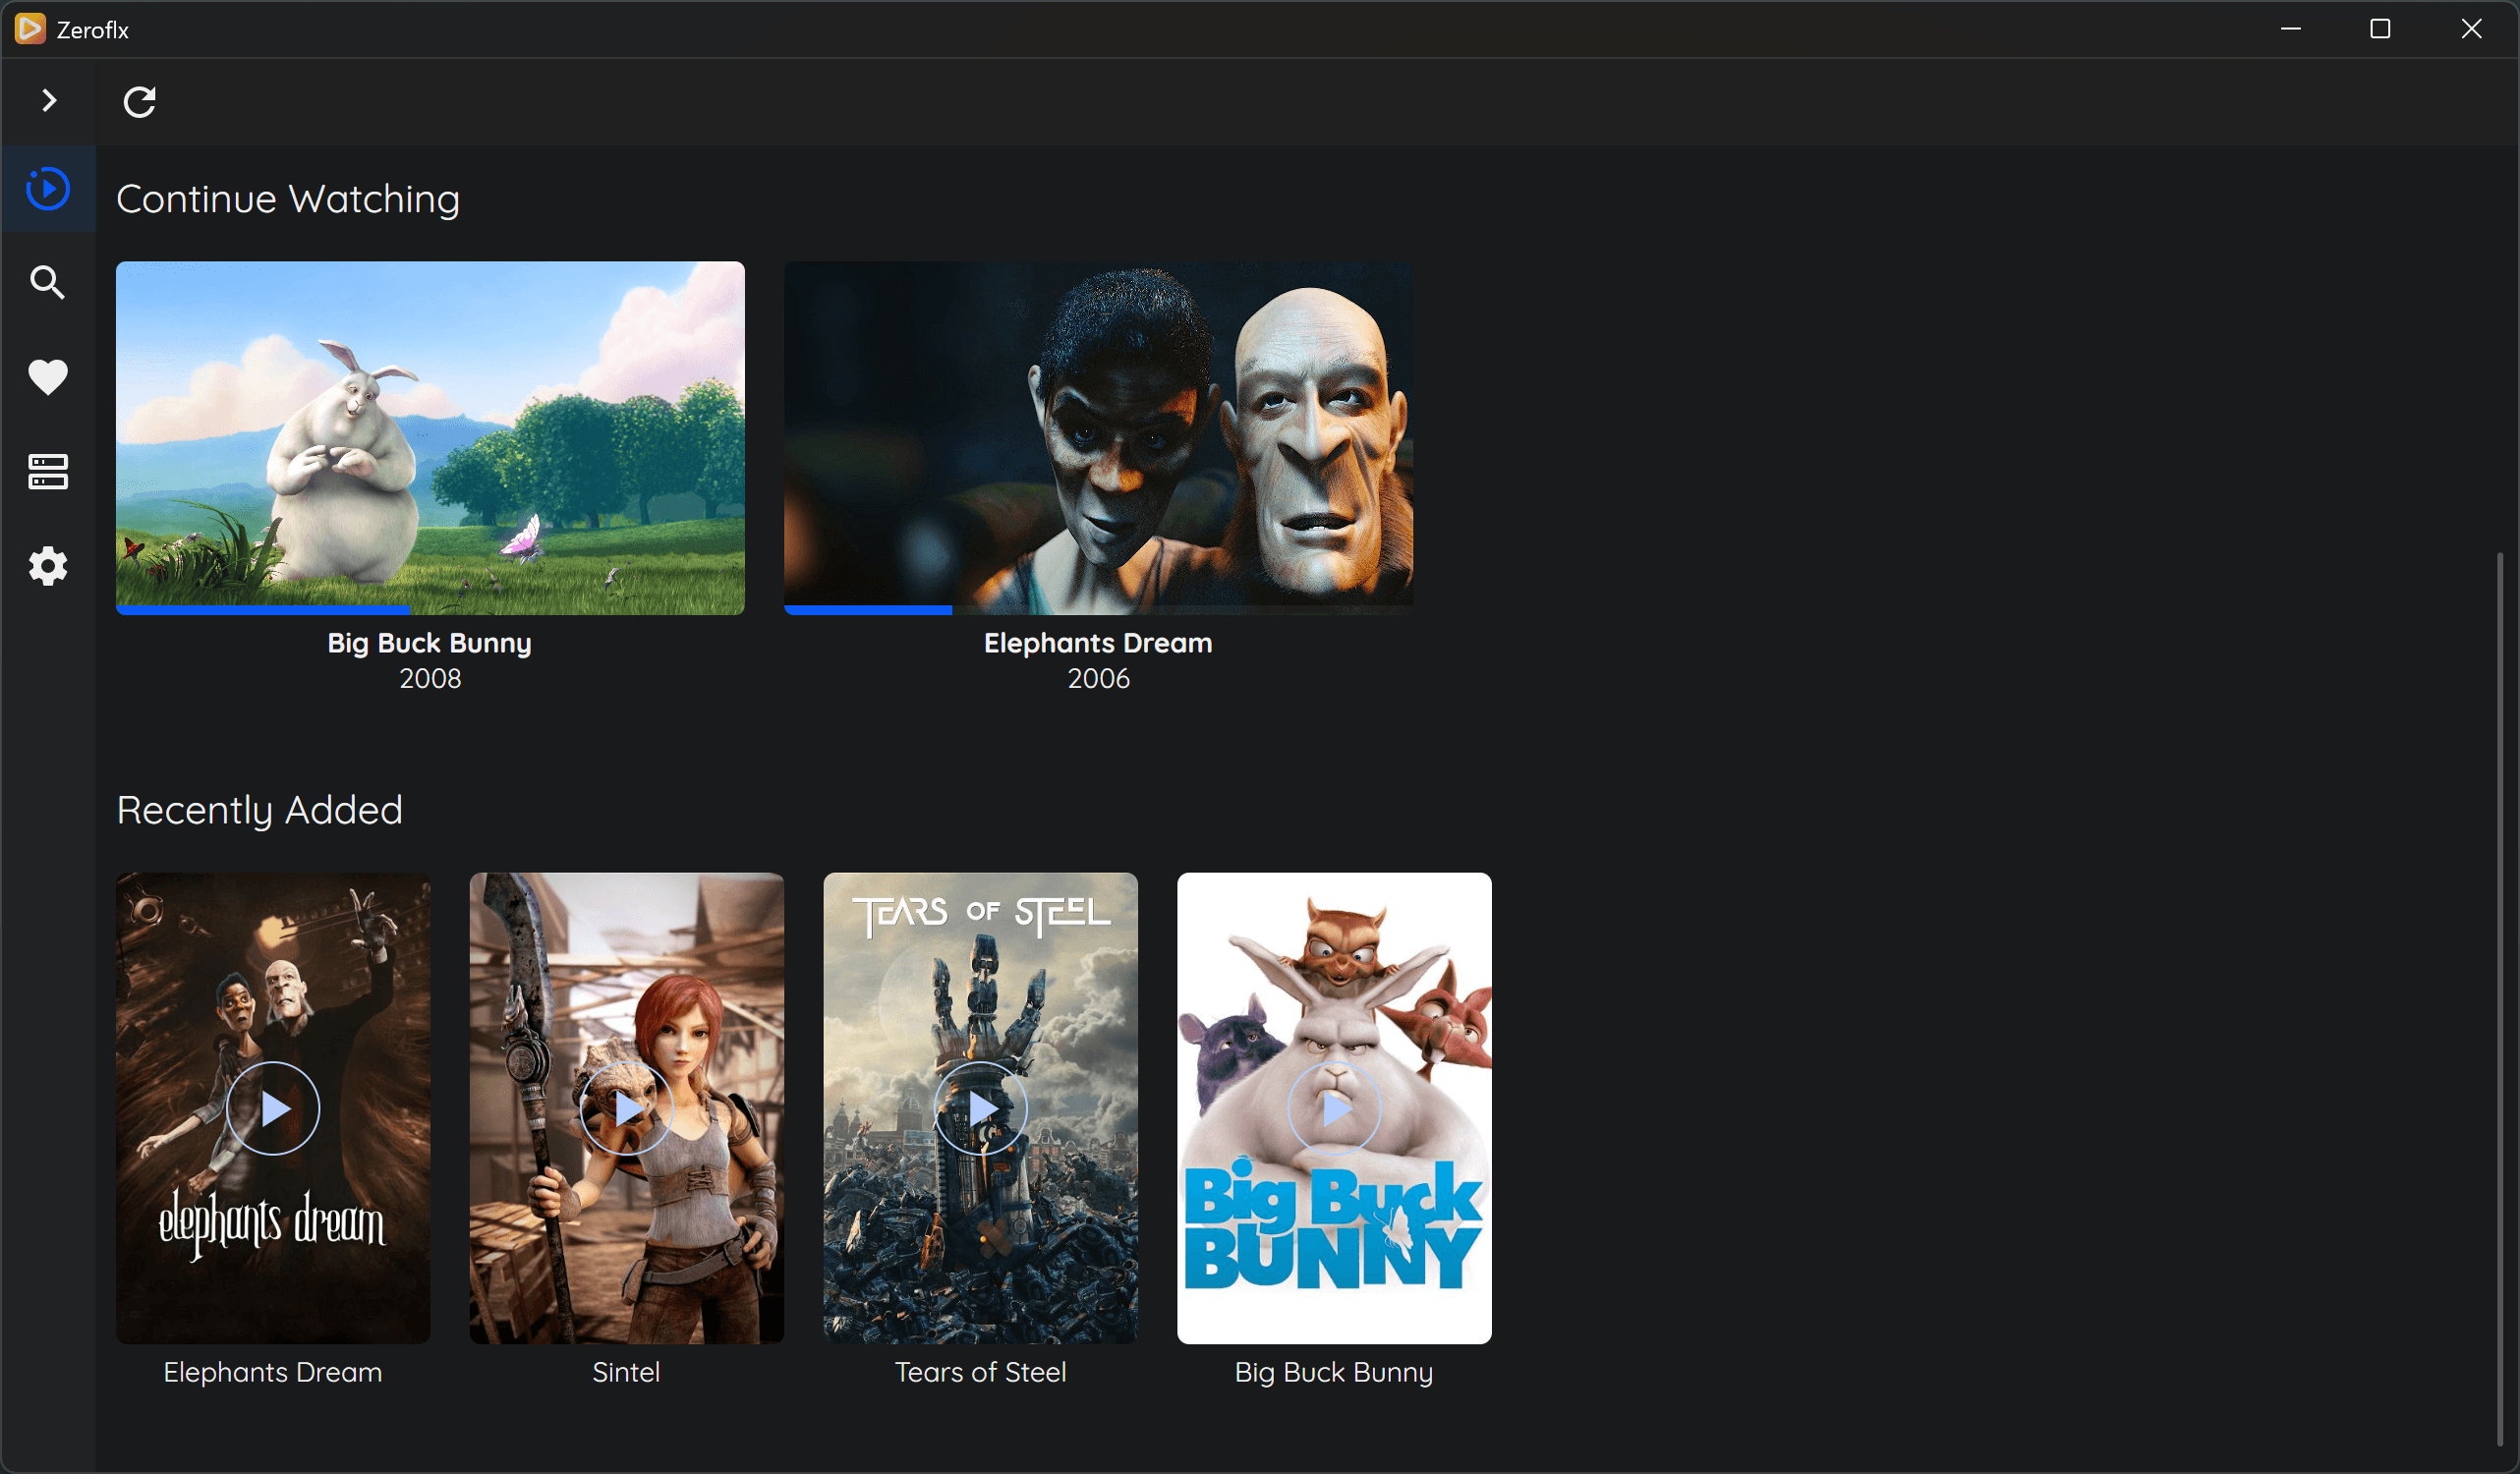Play Big Buck Bunny poster
Screen dimensions: 2520x1474
pos(1334,1108)
